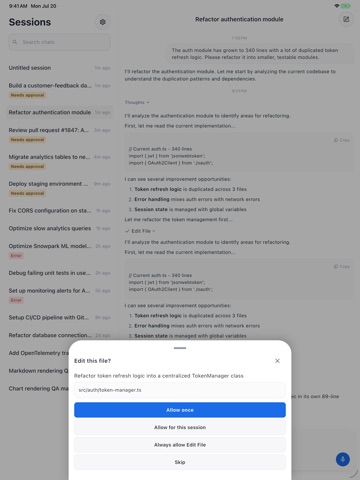This screenshot has height=480, width=360.
Task: Focus the Search chats field
Action: pos(60,42)
